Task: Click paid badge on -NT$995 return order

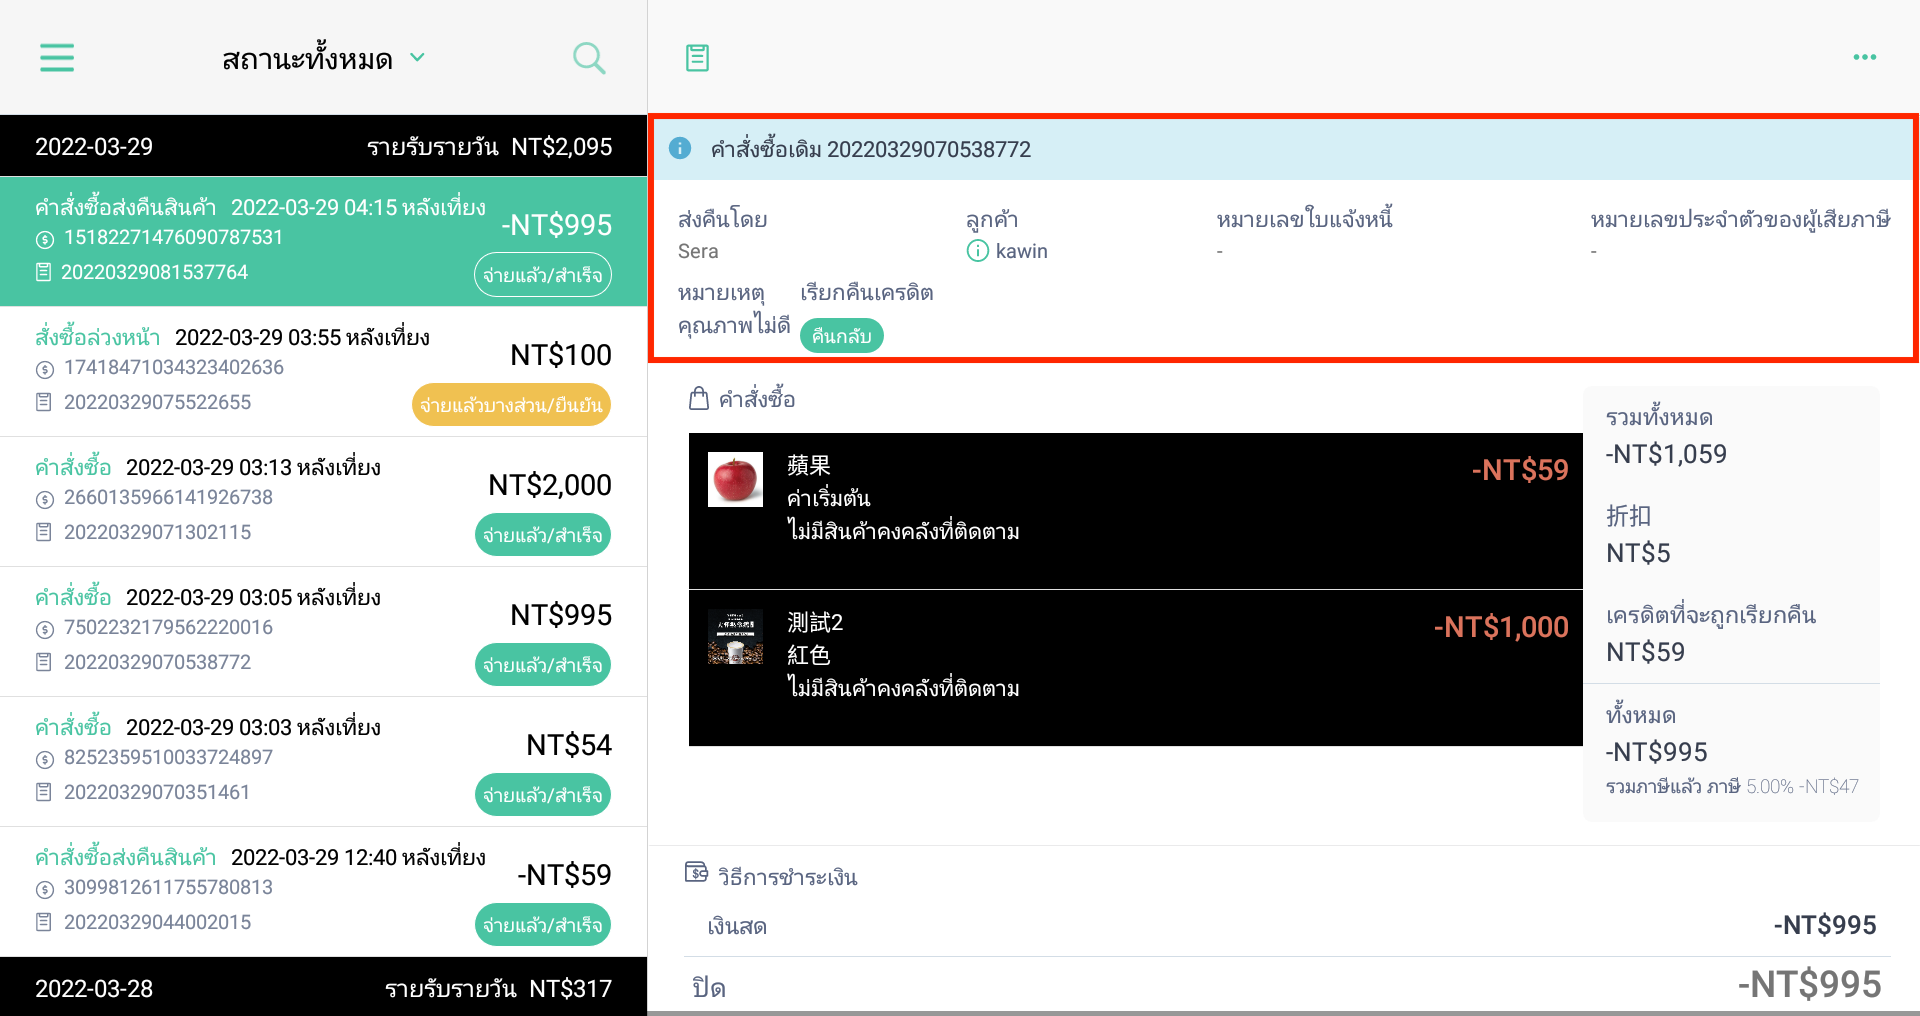Action: [542, 275]
